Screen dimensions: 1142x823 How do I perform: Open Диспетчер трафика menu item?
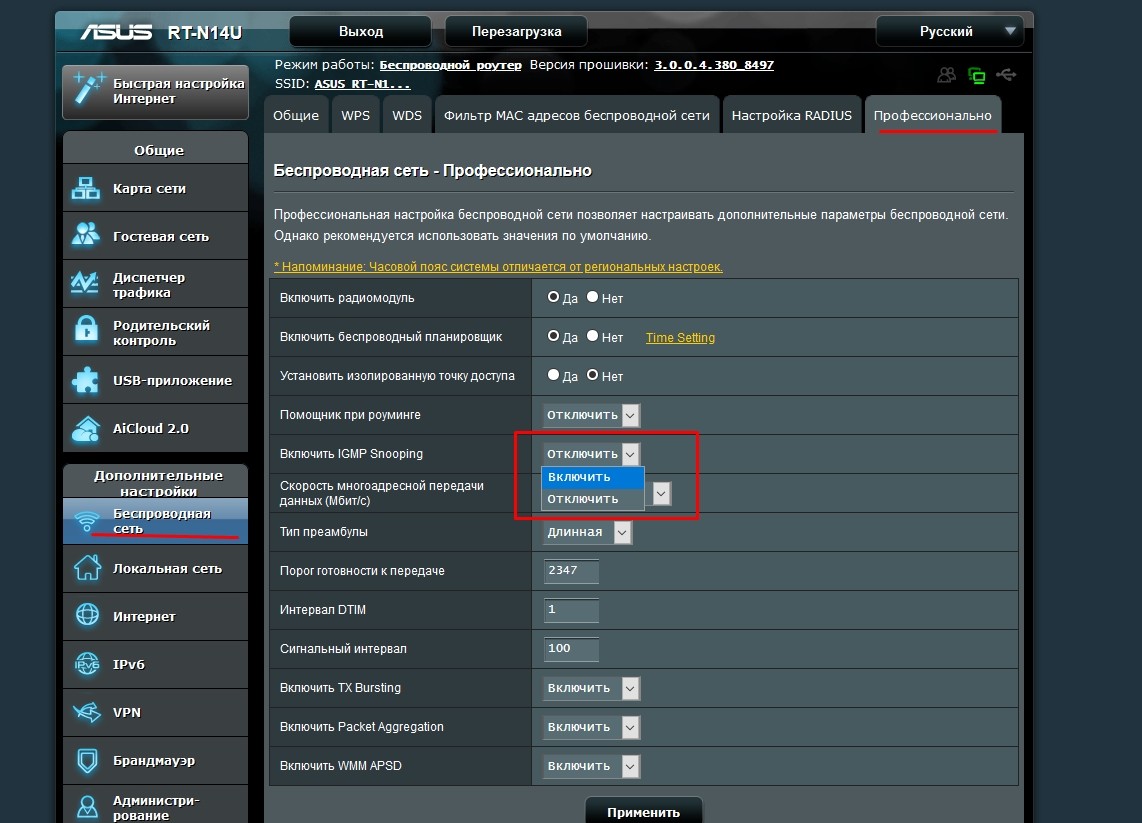pyautogui.click(x=155, y=284)
